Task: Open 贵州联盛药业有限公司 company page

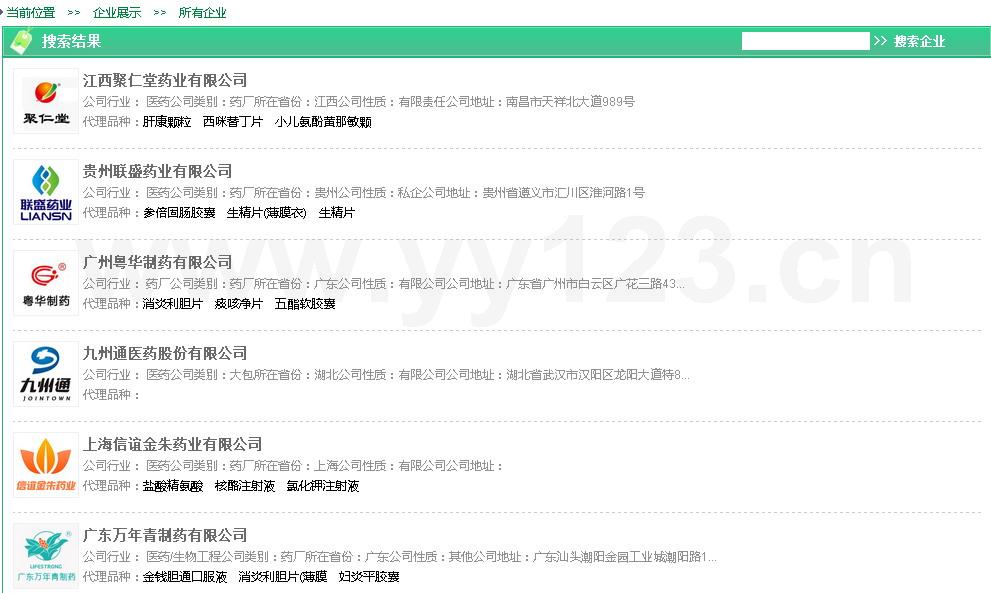Action: pyautogui.click(x=157, y=171)
